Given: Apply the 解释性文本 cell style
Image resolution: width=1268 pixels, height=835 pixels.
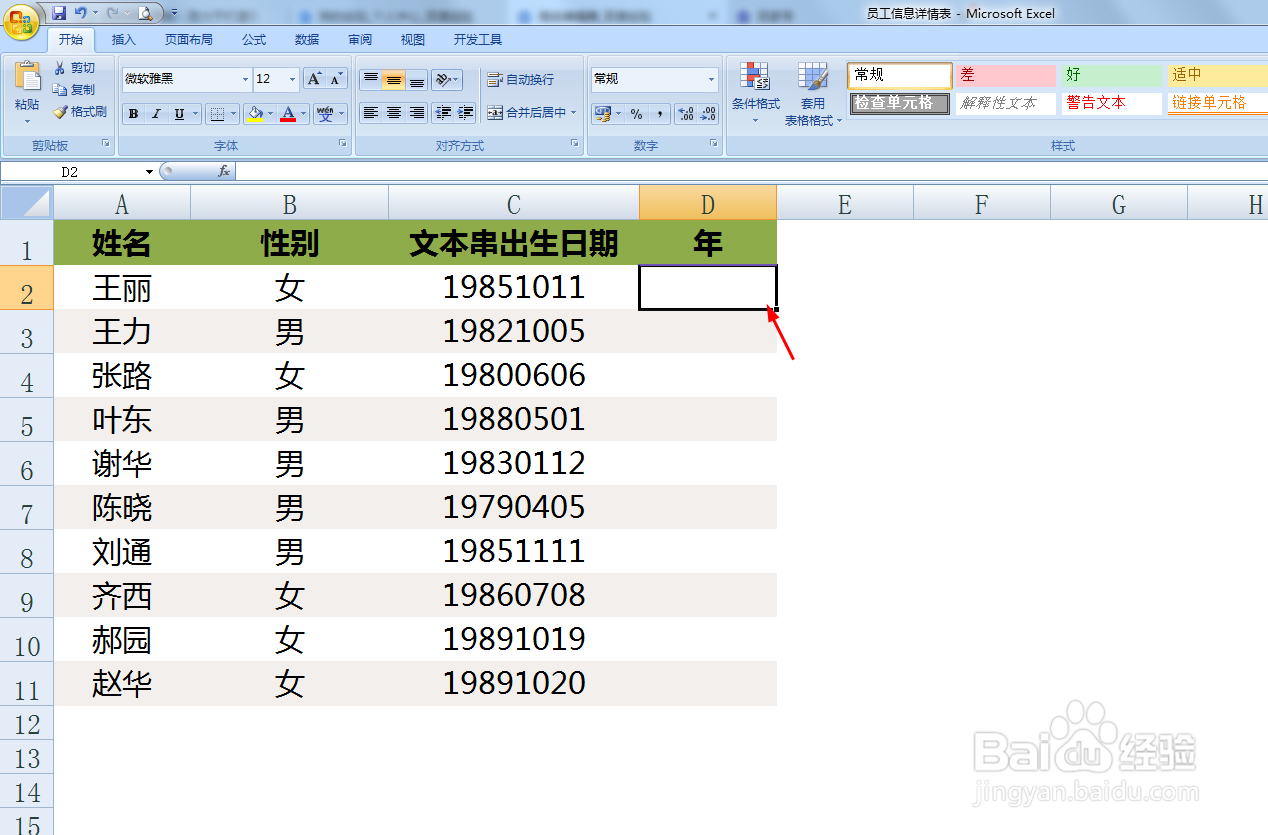Looking at the screenshot, I should pos(1005,103).
